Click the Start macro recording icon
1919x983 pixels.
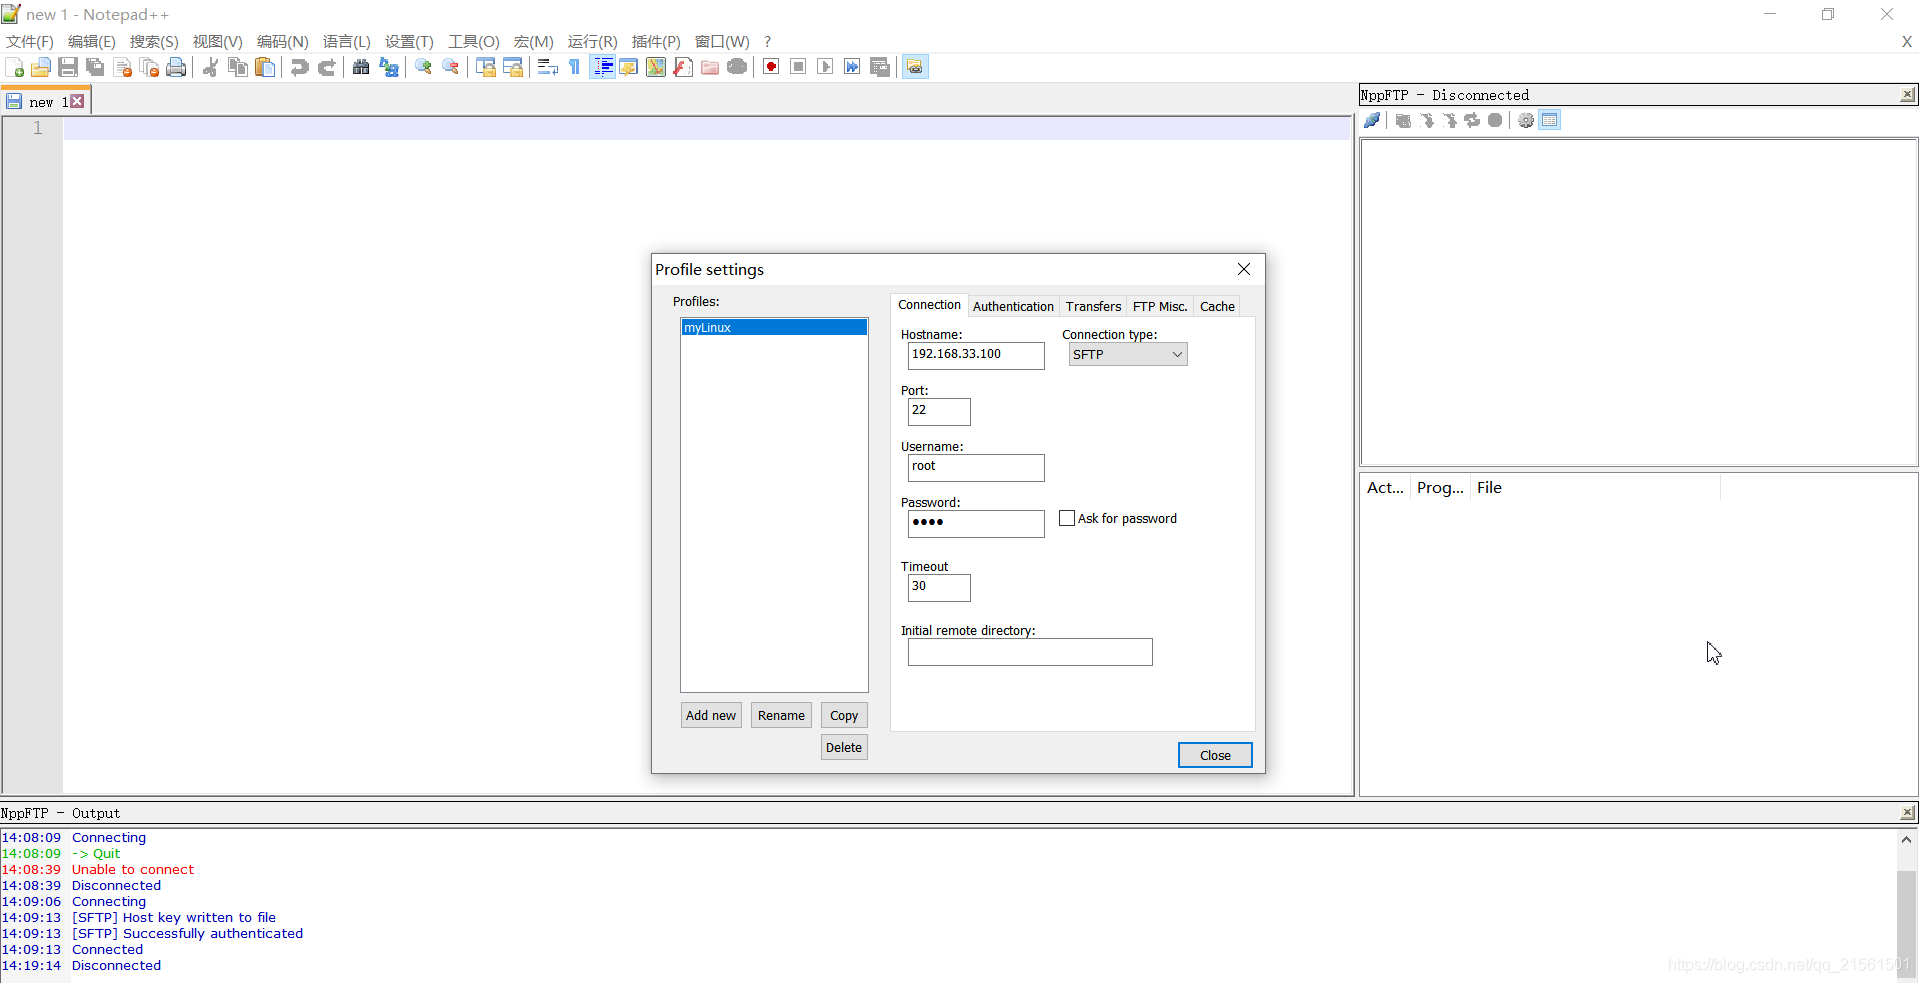point(771,67)
